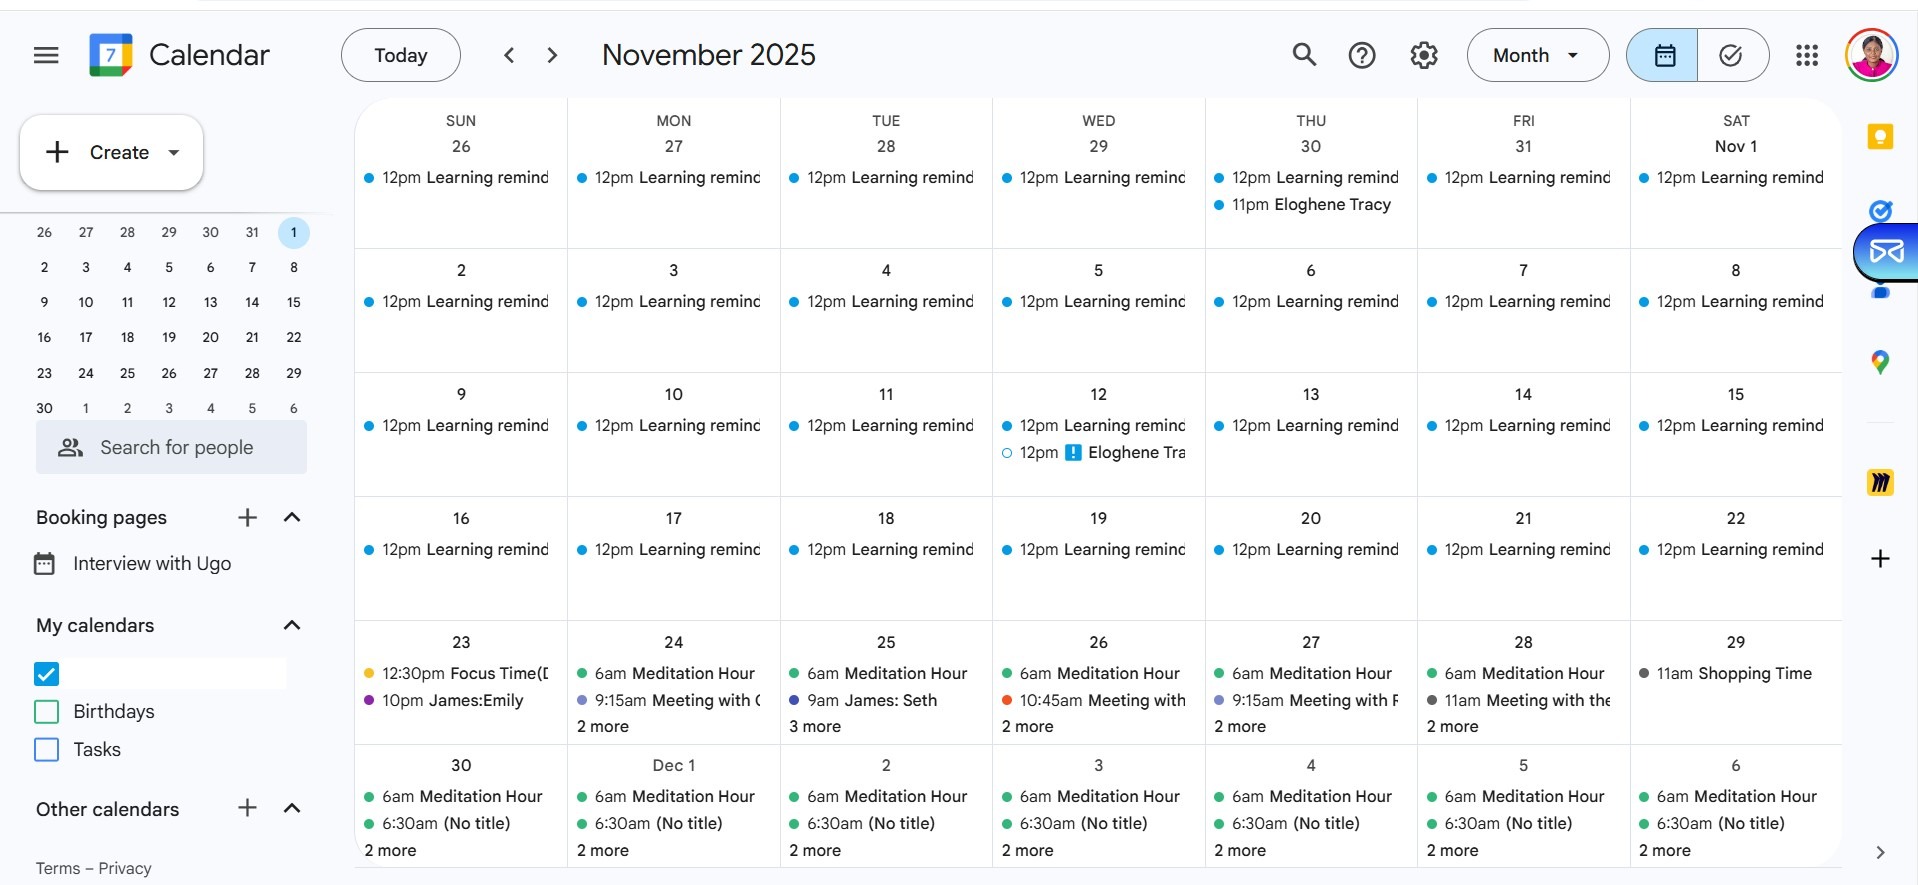Add a new booking page
Screen dimensions: 1918x885
[247, 517]
